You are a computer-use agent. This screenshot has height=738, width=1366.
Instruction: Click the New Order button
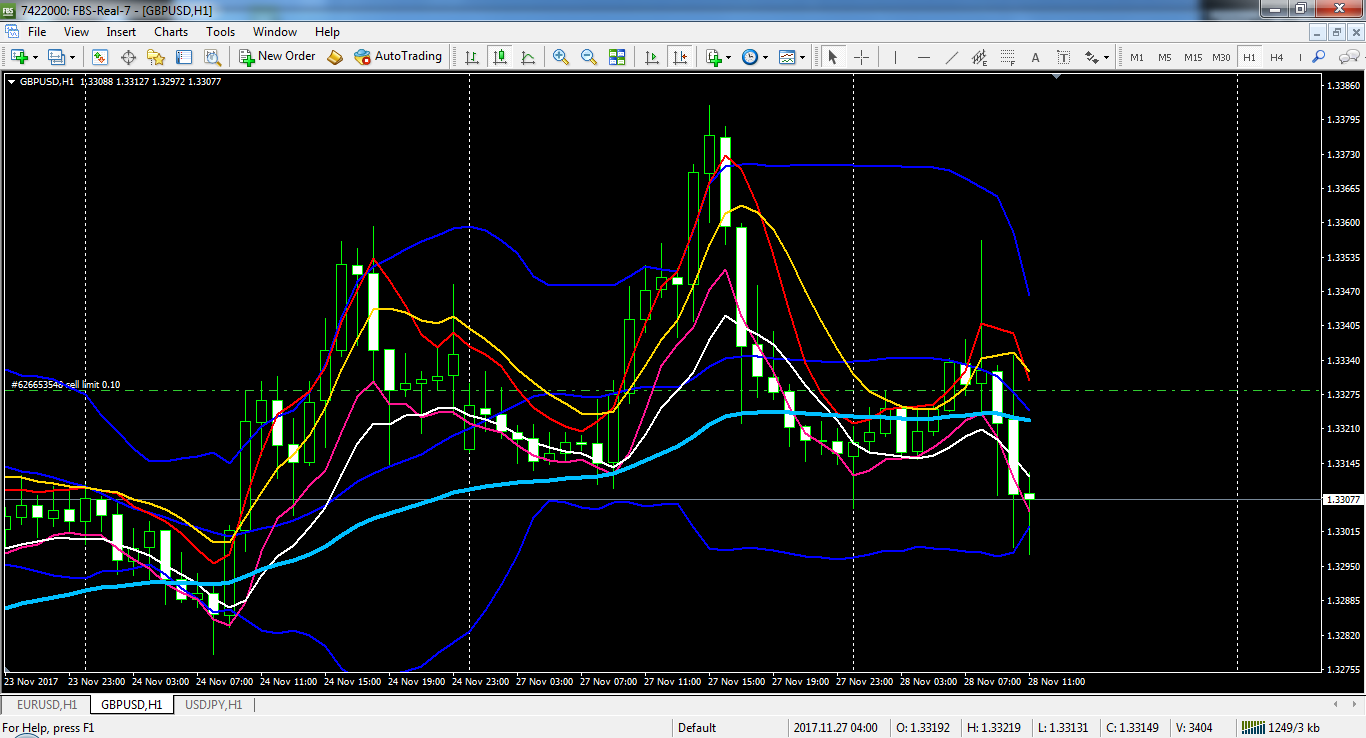pos(277,57)
